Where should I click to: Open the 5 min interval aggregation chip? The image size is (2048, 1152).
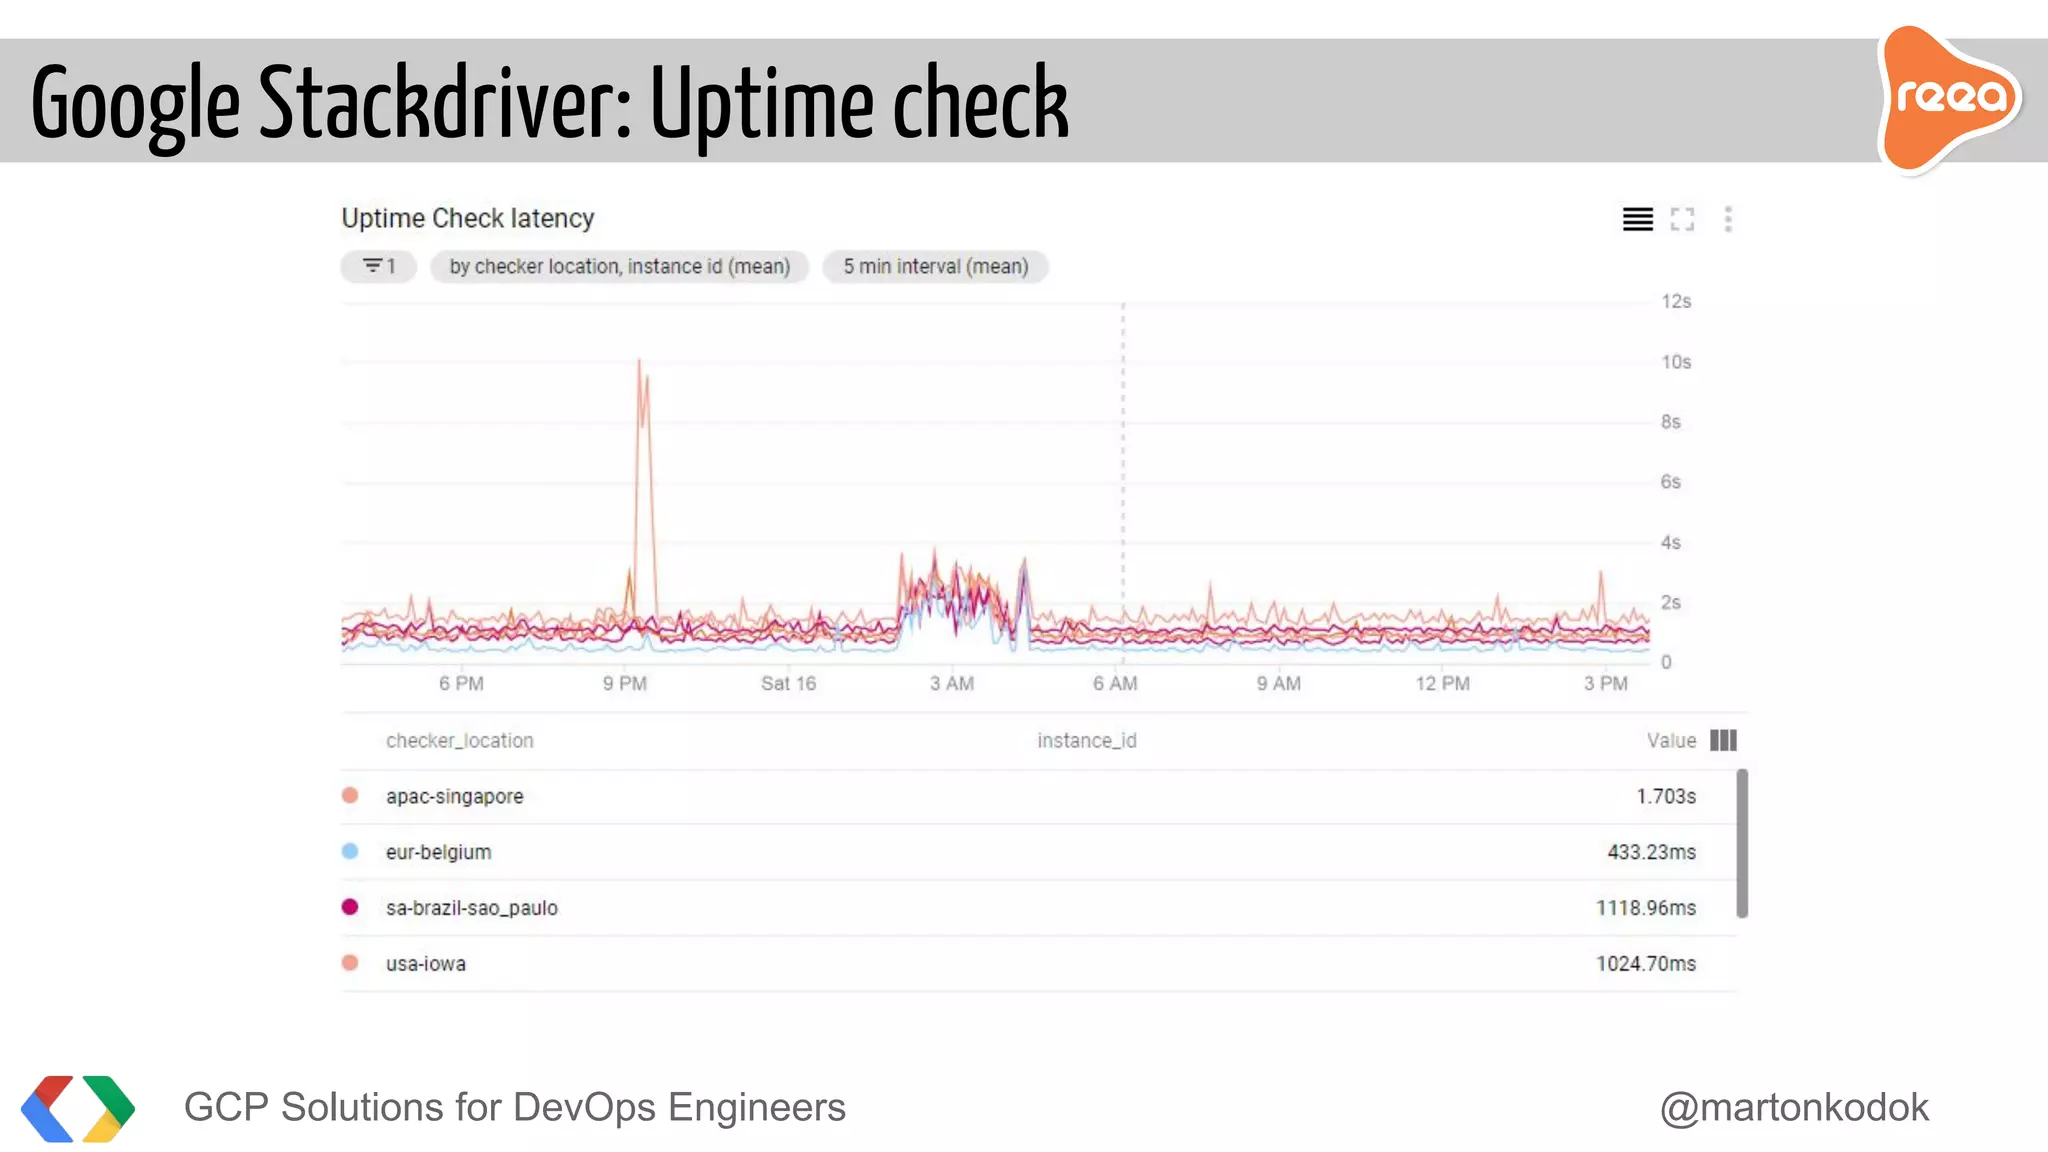[935, 266]
